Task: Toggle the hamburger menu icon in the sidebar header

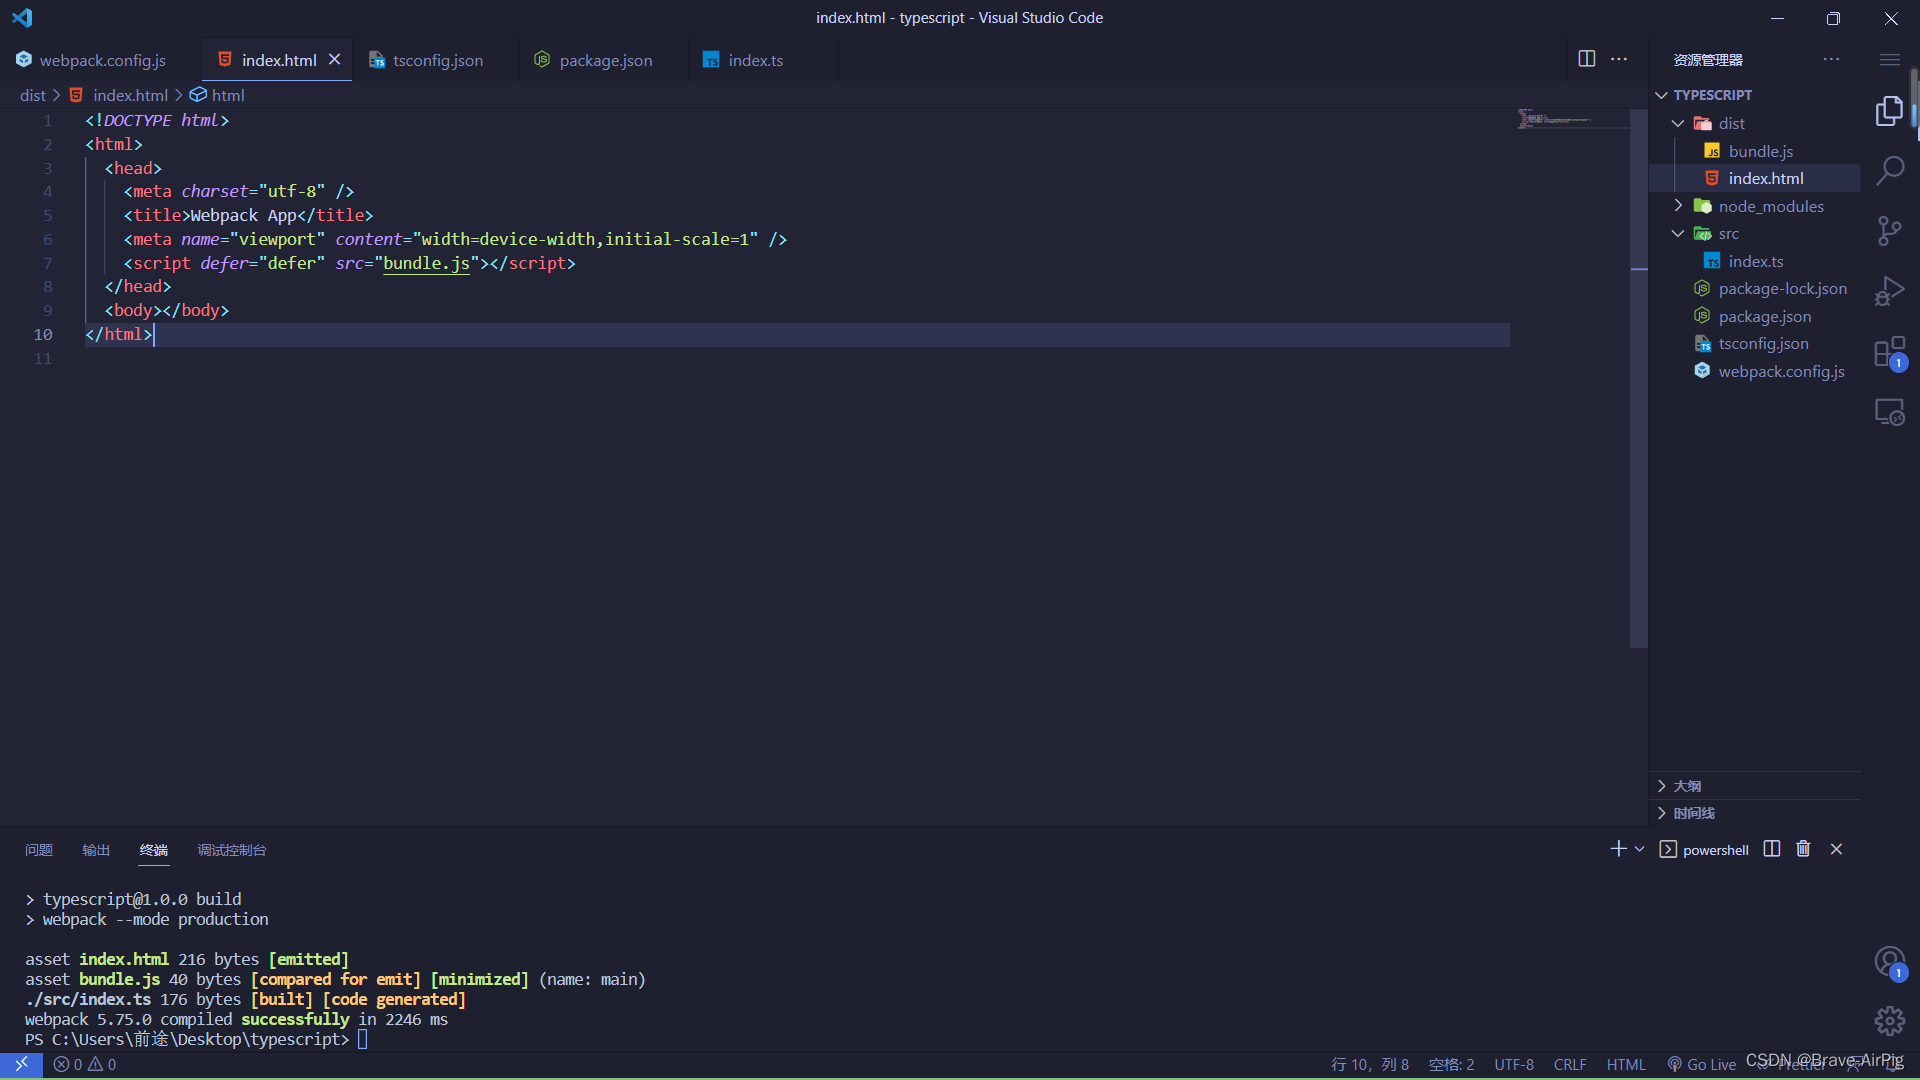Action: point(1890,60)
